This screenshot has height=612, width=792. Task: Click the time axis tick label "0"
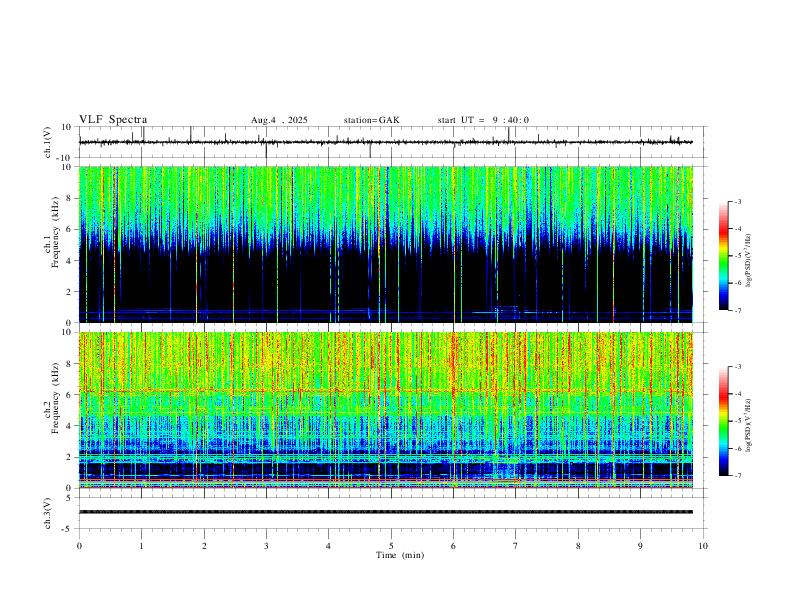point(79,546)
